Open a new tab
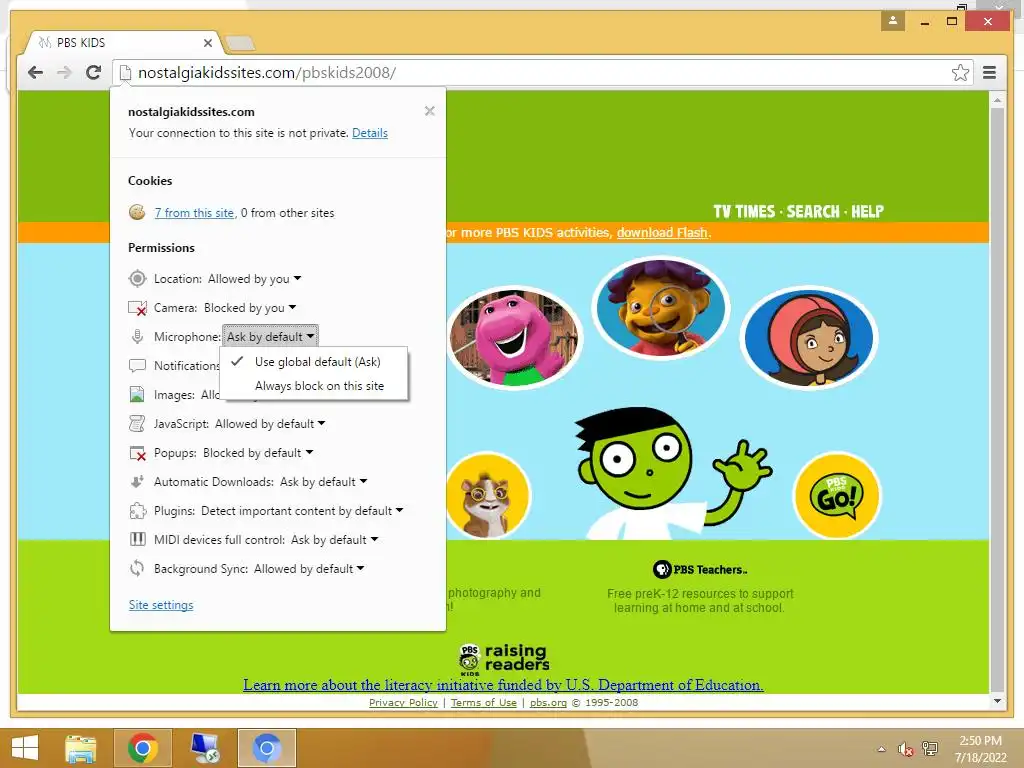The image size is (1024, 768). click(x=240, y=44)
